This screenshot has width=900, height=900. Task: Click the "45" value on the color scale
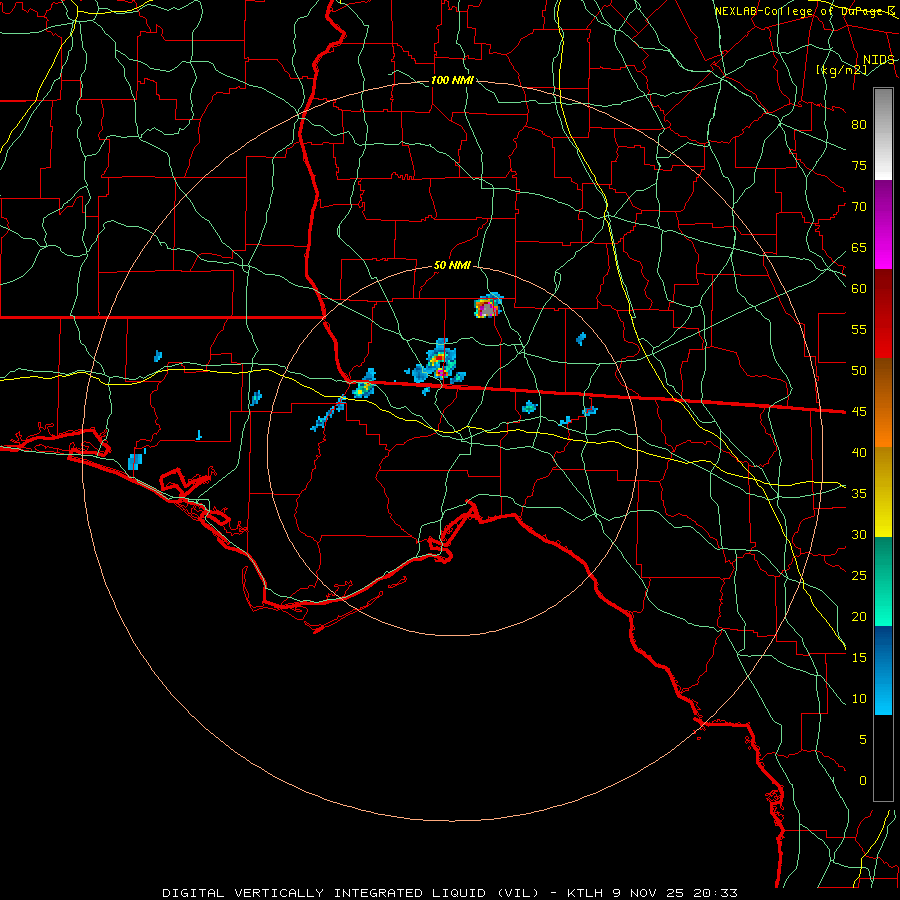click(x=859, y=412)
